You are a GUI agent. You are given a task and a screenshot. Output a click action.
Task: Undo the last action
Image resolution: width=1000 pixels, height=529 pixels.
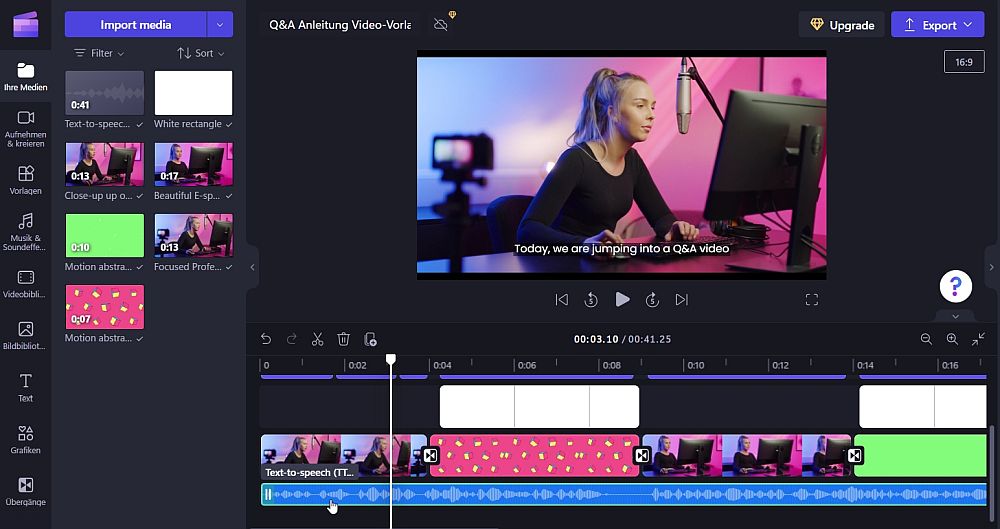[x=266, y=339]
